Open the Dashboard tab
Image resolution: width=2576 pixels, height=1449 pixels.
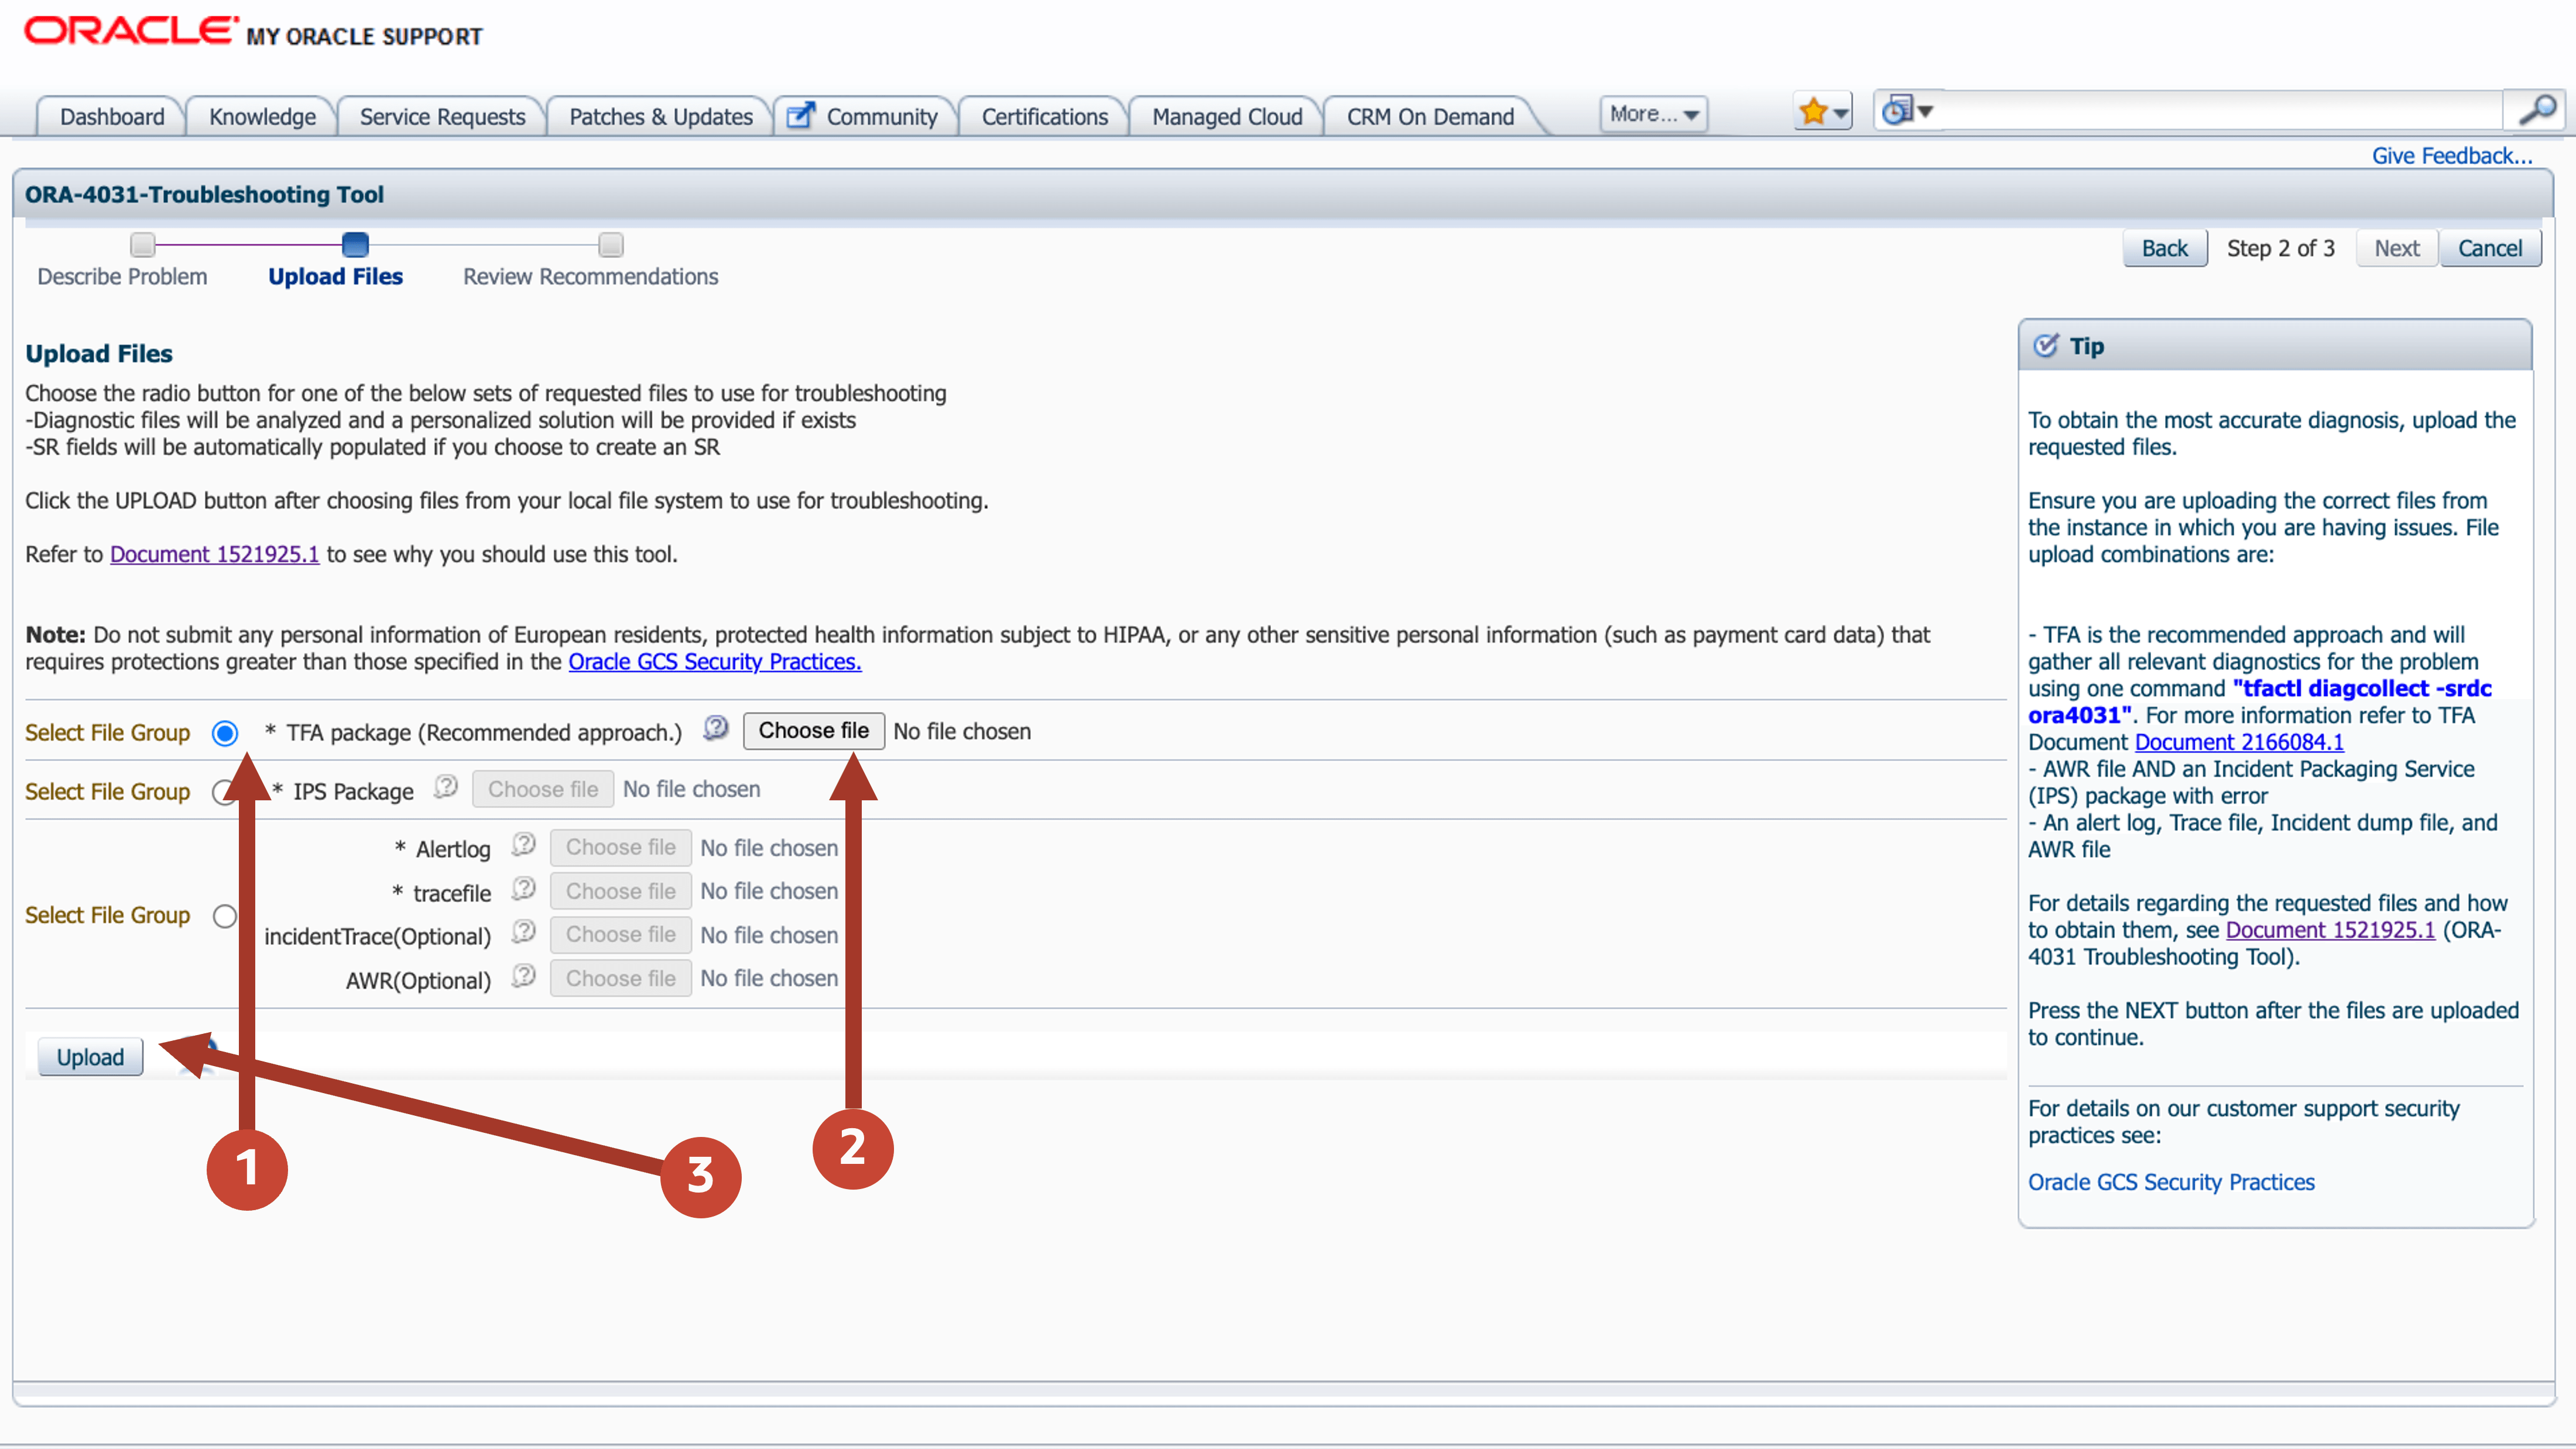112,117
